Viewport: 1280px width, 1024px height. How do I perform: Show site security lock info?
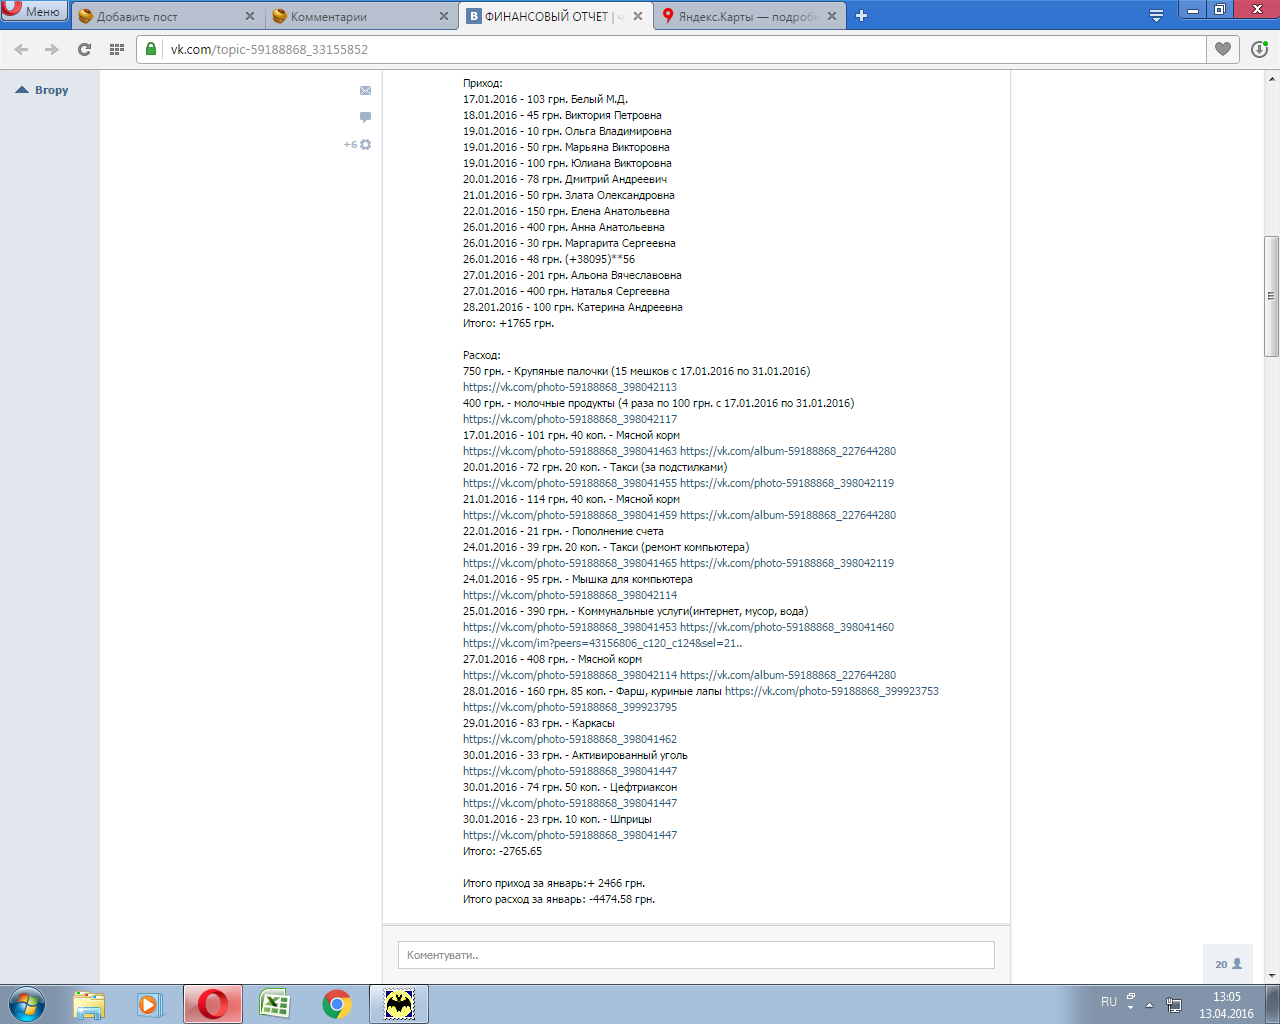pyautogui.click(x=151, y=49)
